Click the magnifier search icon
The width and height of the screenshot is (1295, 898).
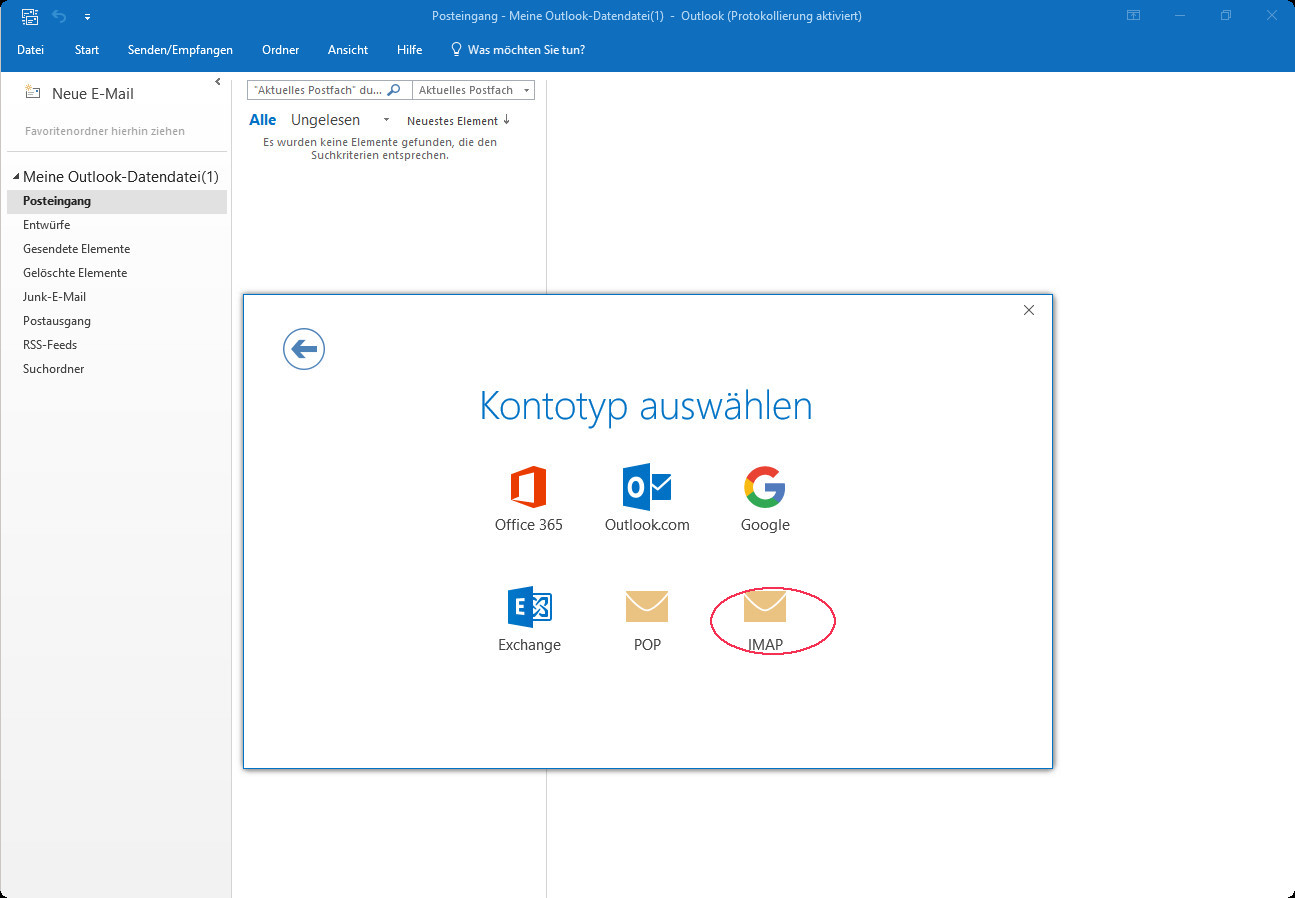pyautogui.click(x=394, y=90)
